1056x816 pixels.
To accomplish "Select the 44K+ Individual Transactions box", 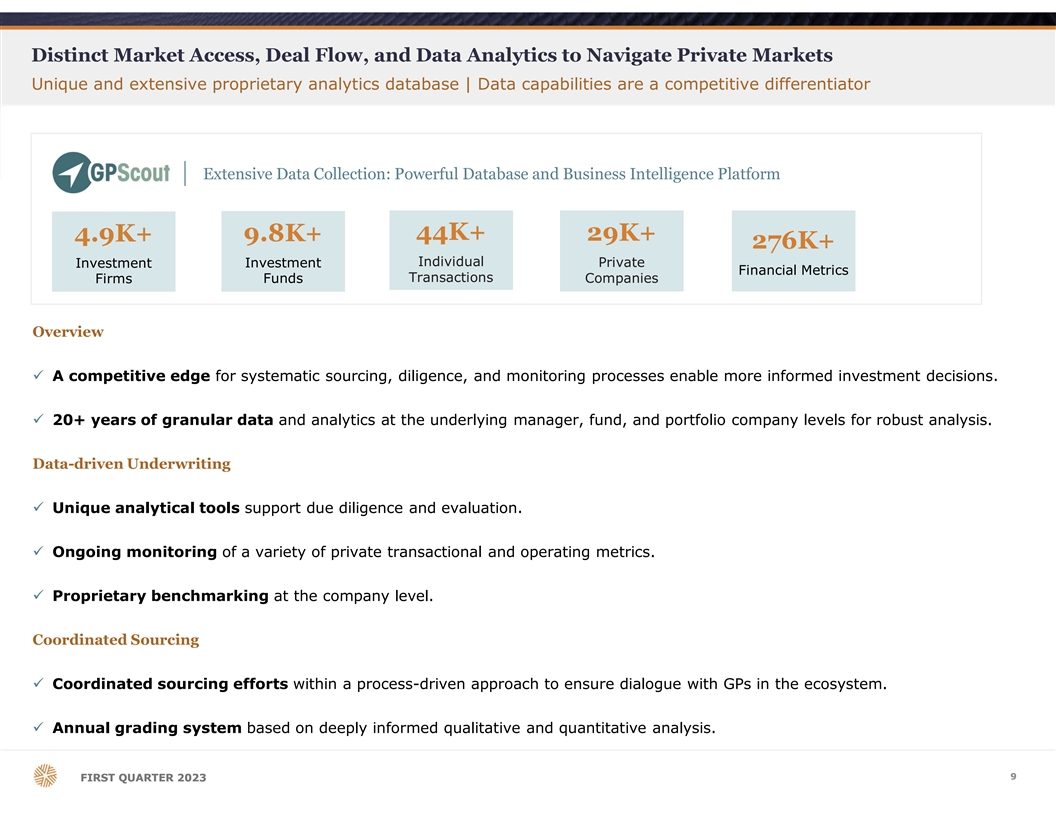I will pyautogui.click(x=451, y=250).
